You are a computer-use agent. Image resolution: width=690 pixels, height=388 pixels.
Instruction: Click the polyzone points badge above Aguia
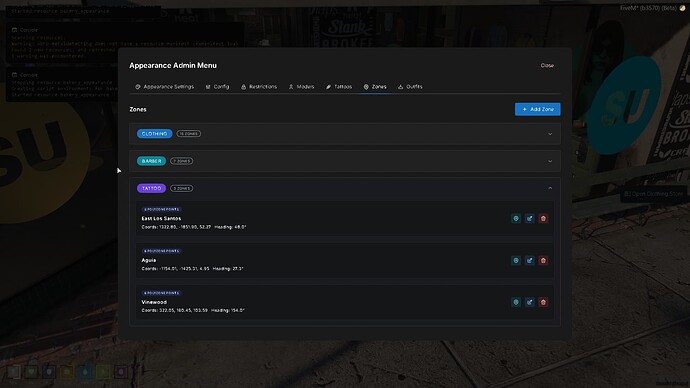click(161, 251)
